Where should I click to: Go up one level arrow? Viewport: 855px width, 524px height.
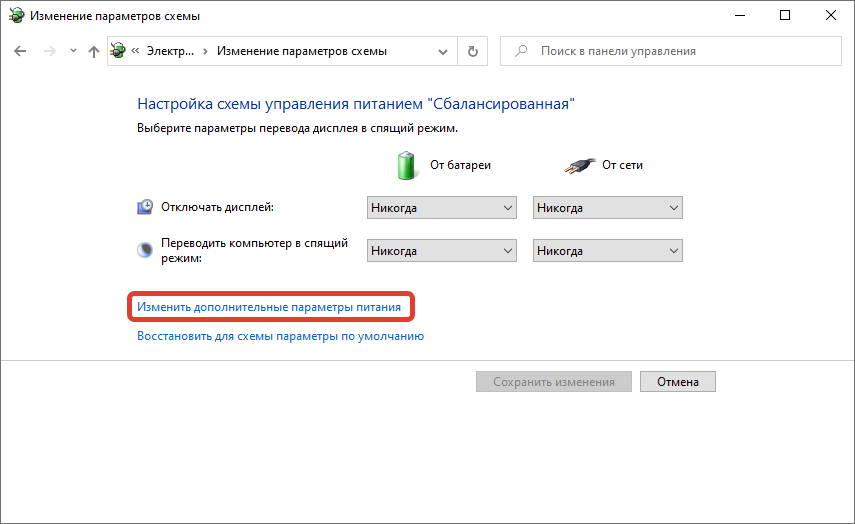coord(94,51)
